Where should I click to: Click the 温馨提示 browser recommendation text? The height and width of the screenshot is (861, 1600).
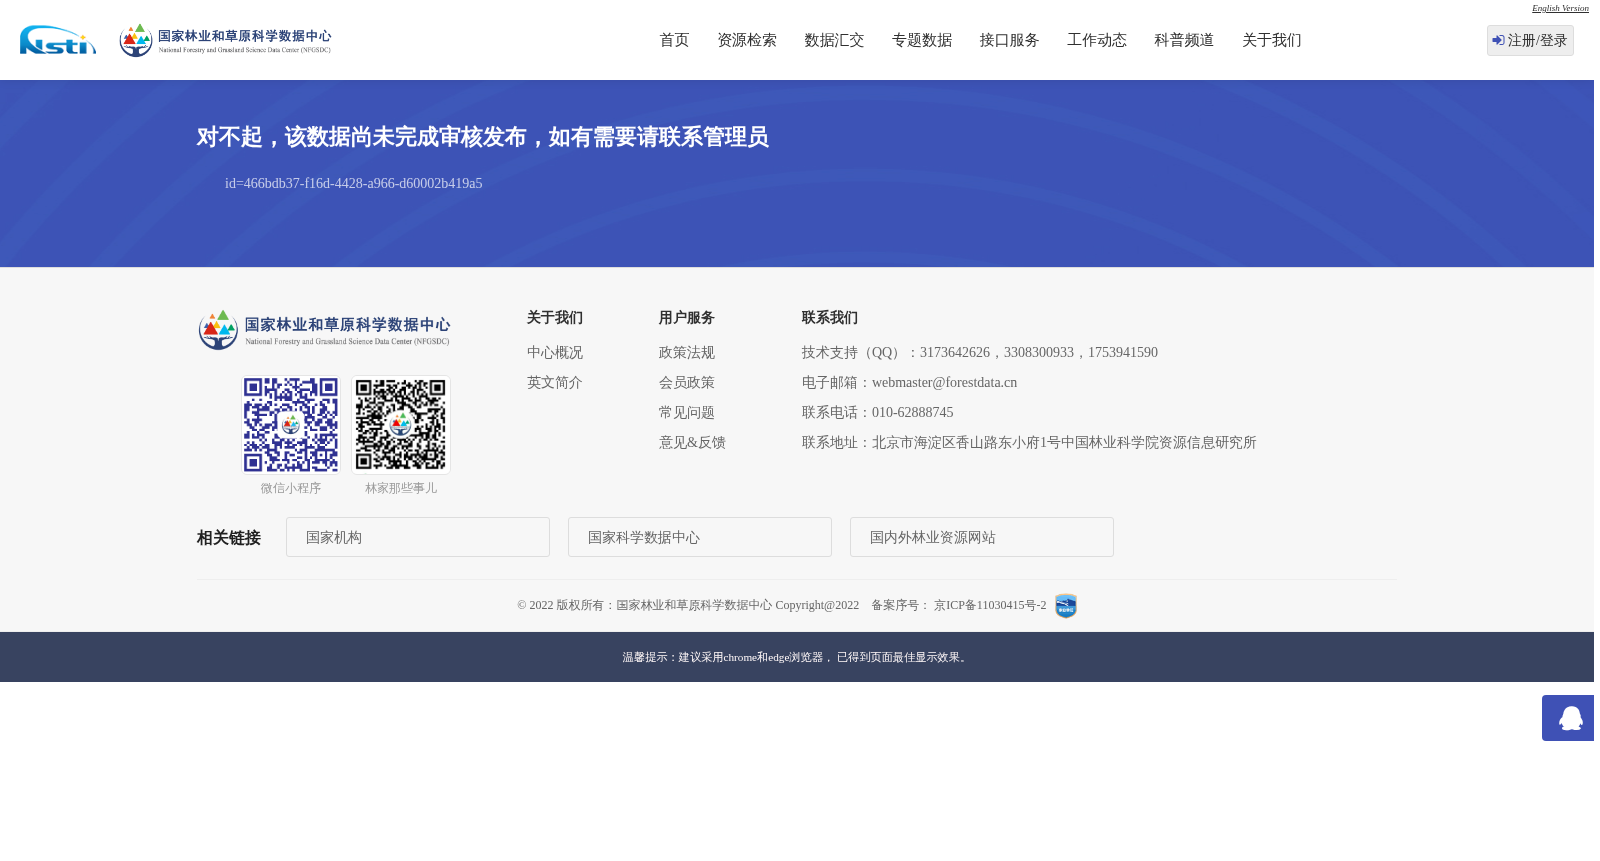click(797, 657)
